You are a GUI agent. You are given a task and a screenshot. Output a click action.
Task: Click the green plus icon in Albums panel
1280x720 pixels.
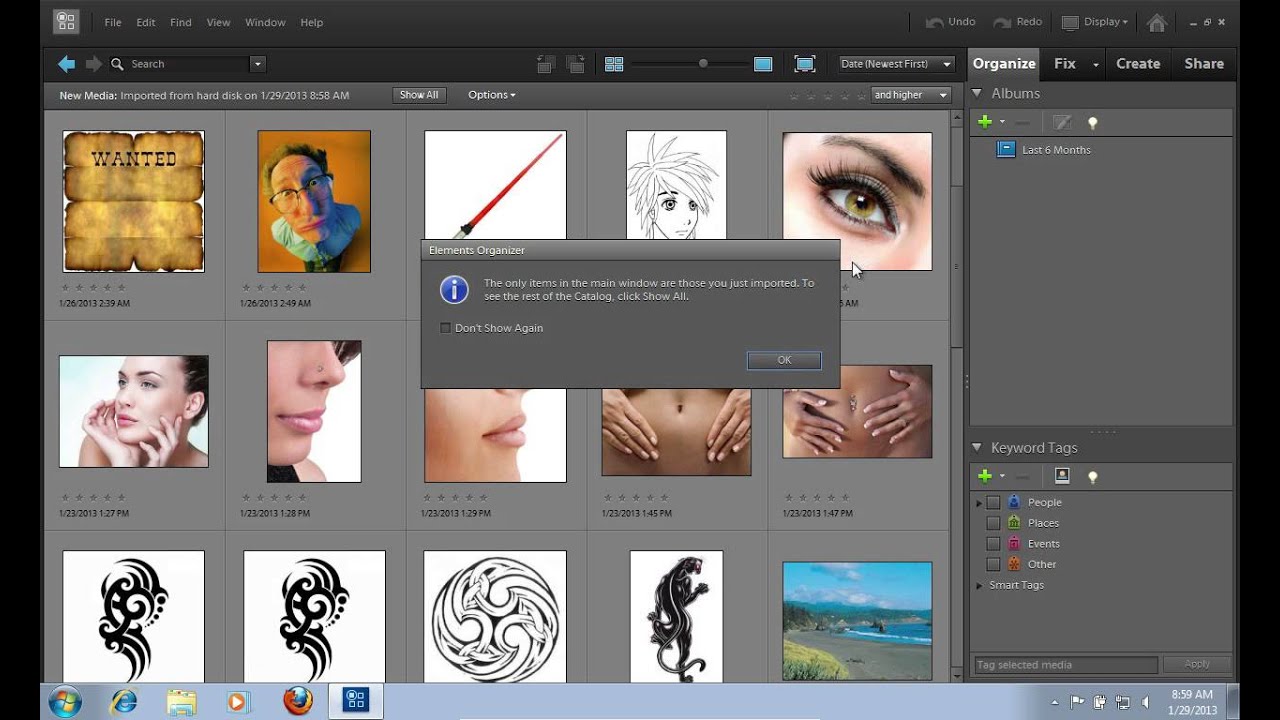click(985, 122)
